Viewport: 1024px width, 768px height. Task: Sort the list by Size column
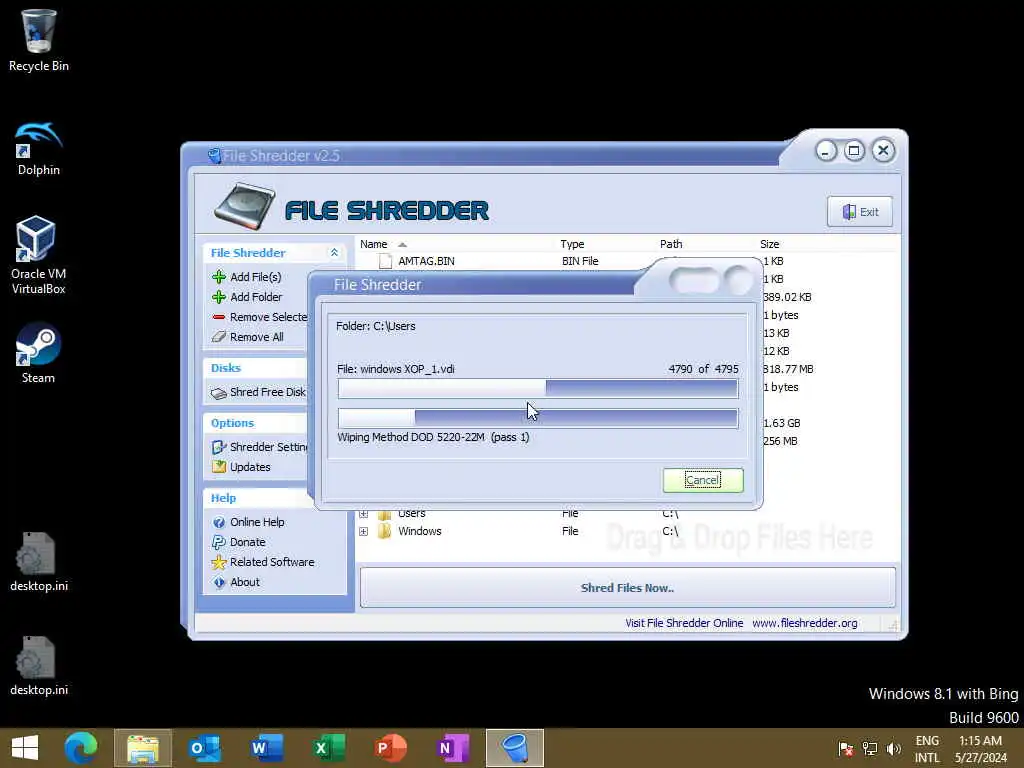769,244
